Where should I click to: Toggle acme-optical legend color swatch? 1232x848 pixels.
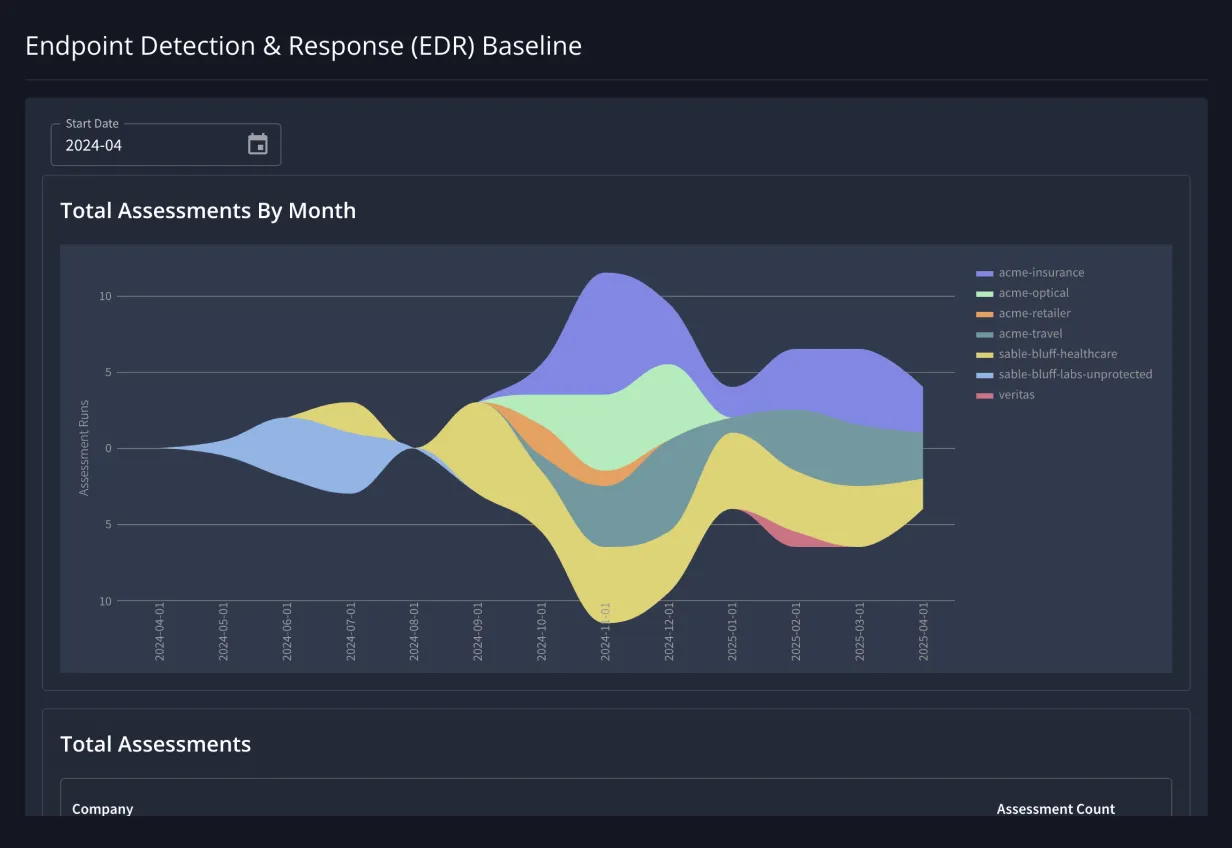[x=984, y=293]
